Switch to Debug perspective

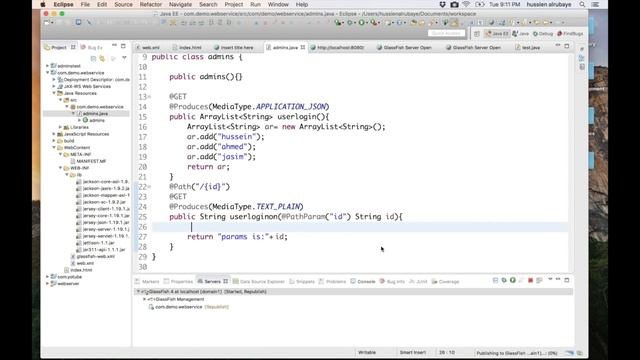tap(543, 34)
